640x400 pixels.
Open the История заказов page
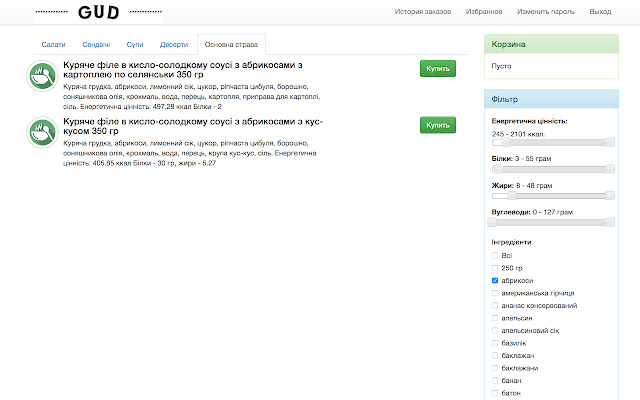[422, 11]
